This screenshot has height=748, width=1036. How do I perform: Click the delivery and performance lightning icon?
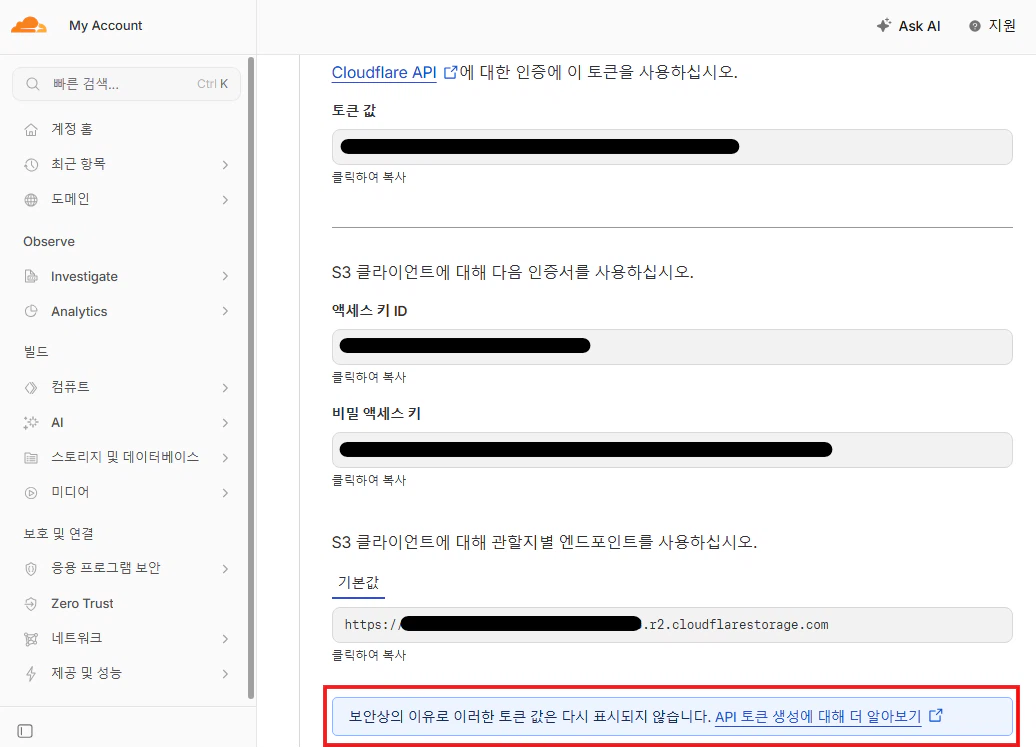click(x=31, y=673)
